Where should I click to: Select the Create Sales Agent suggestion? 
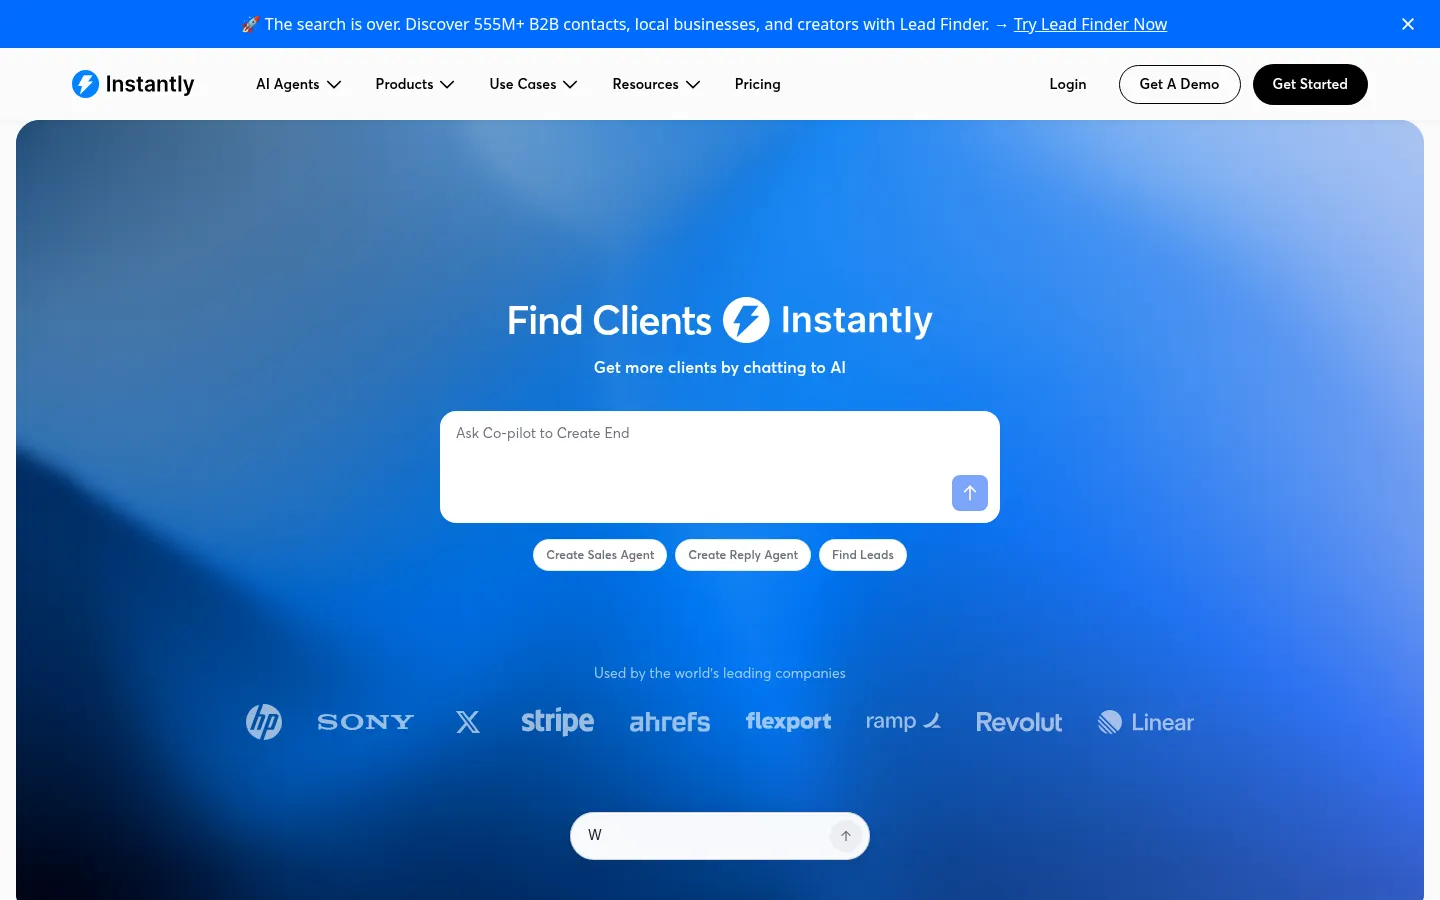tap(600, 555)
